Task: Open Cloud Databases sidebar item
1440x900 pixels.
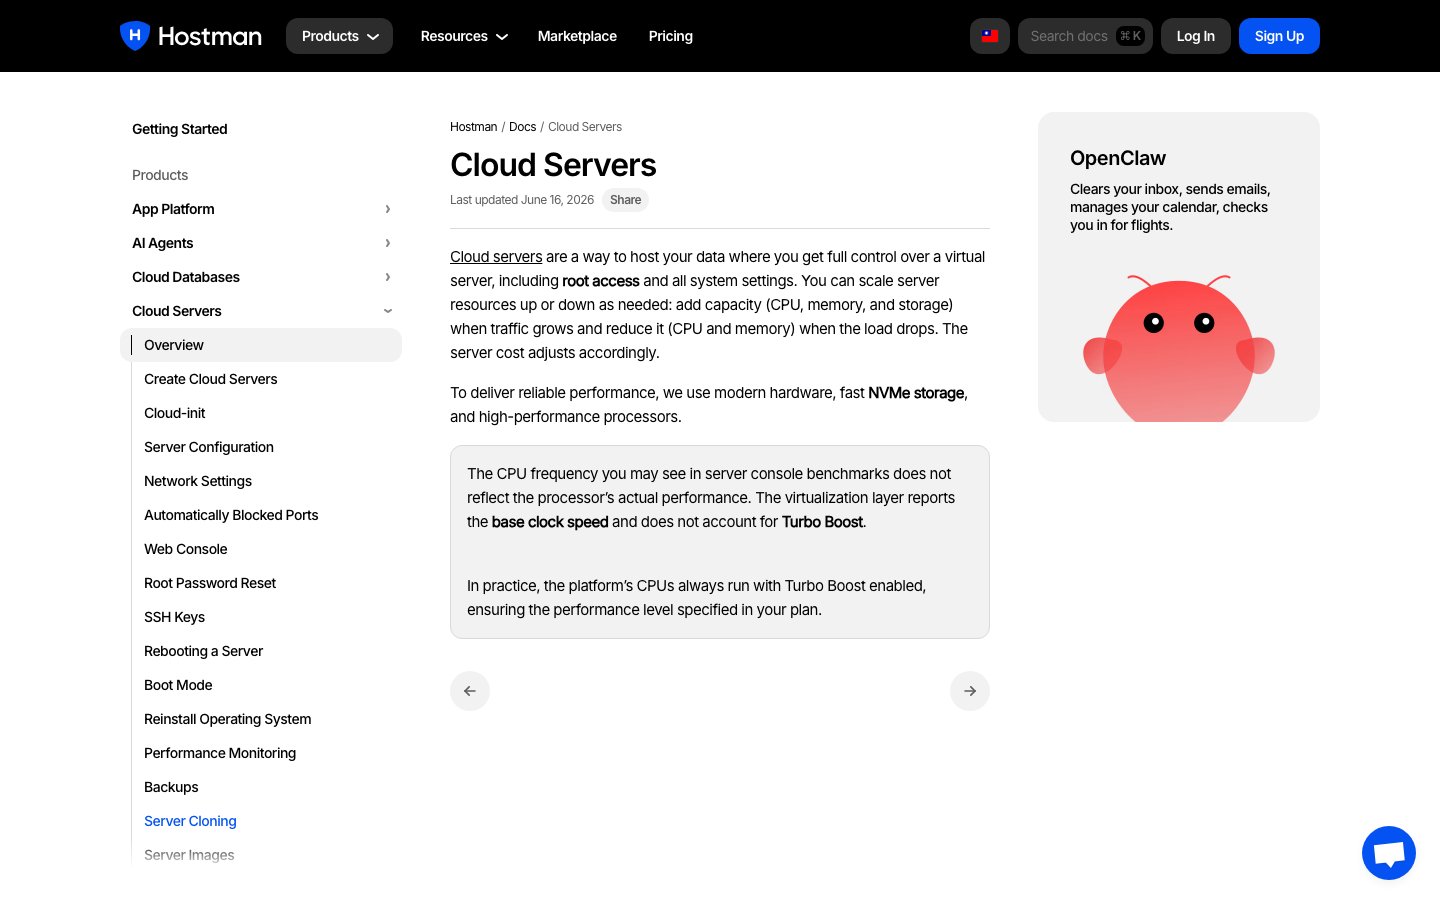Action: (x=186, y=277)
